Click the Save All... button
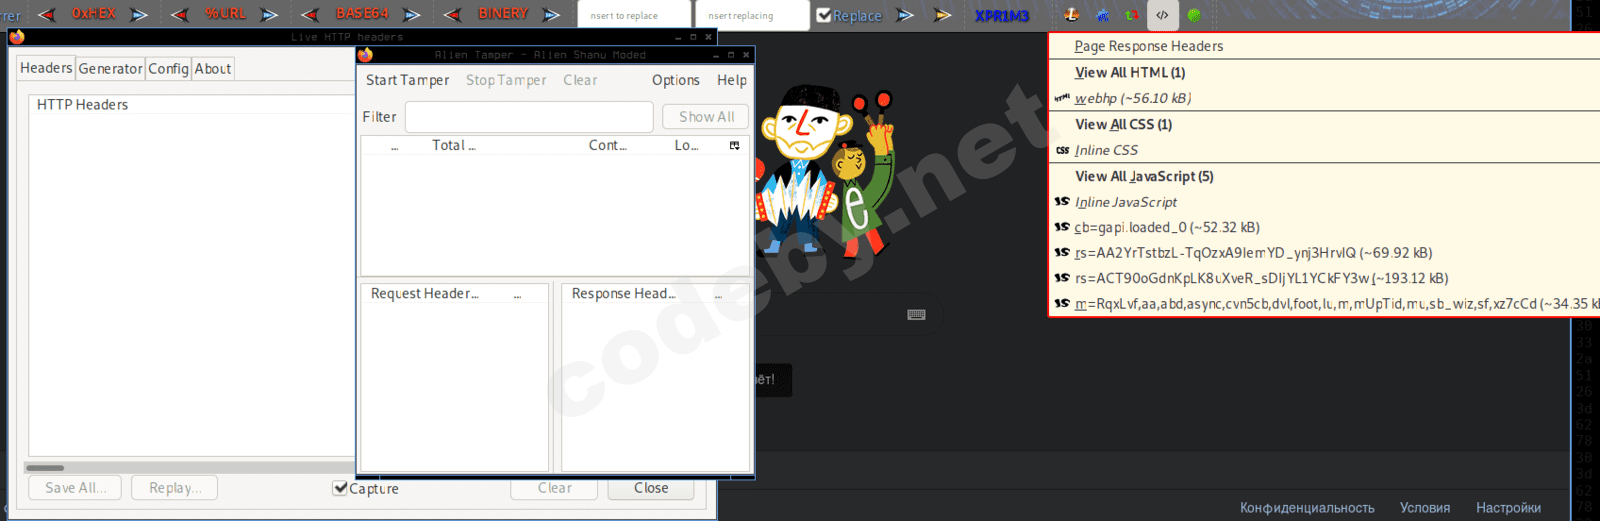 [x=75, y=488]
